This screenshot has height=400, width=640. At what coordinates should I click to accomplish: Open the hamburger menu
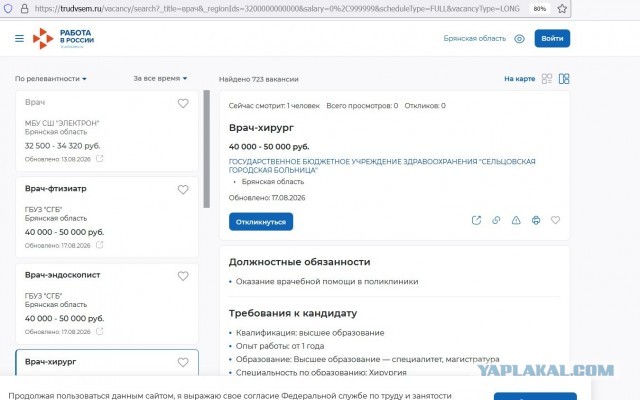point(19,38)
